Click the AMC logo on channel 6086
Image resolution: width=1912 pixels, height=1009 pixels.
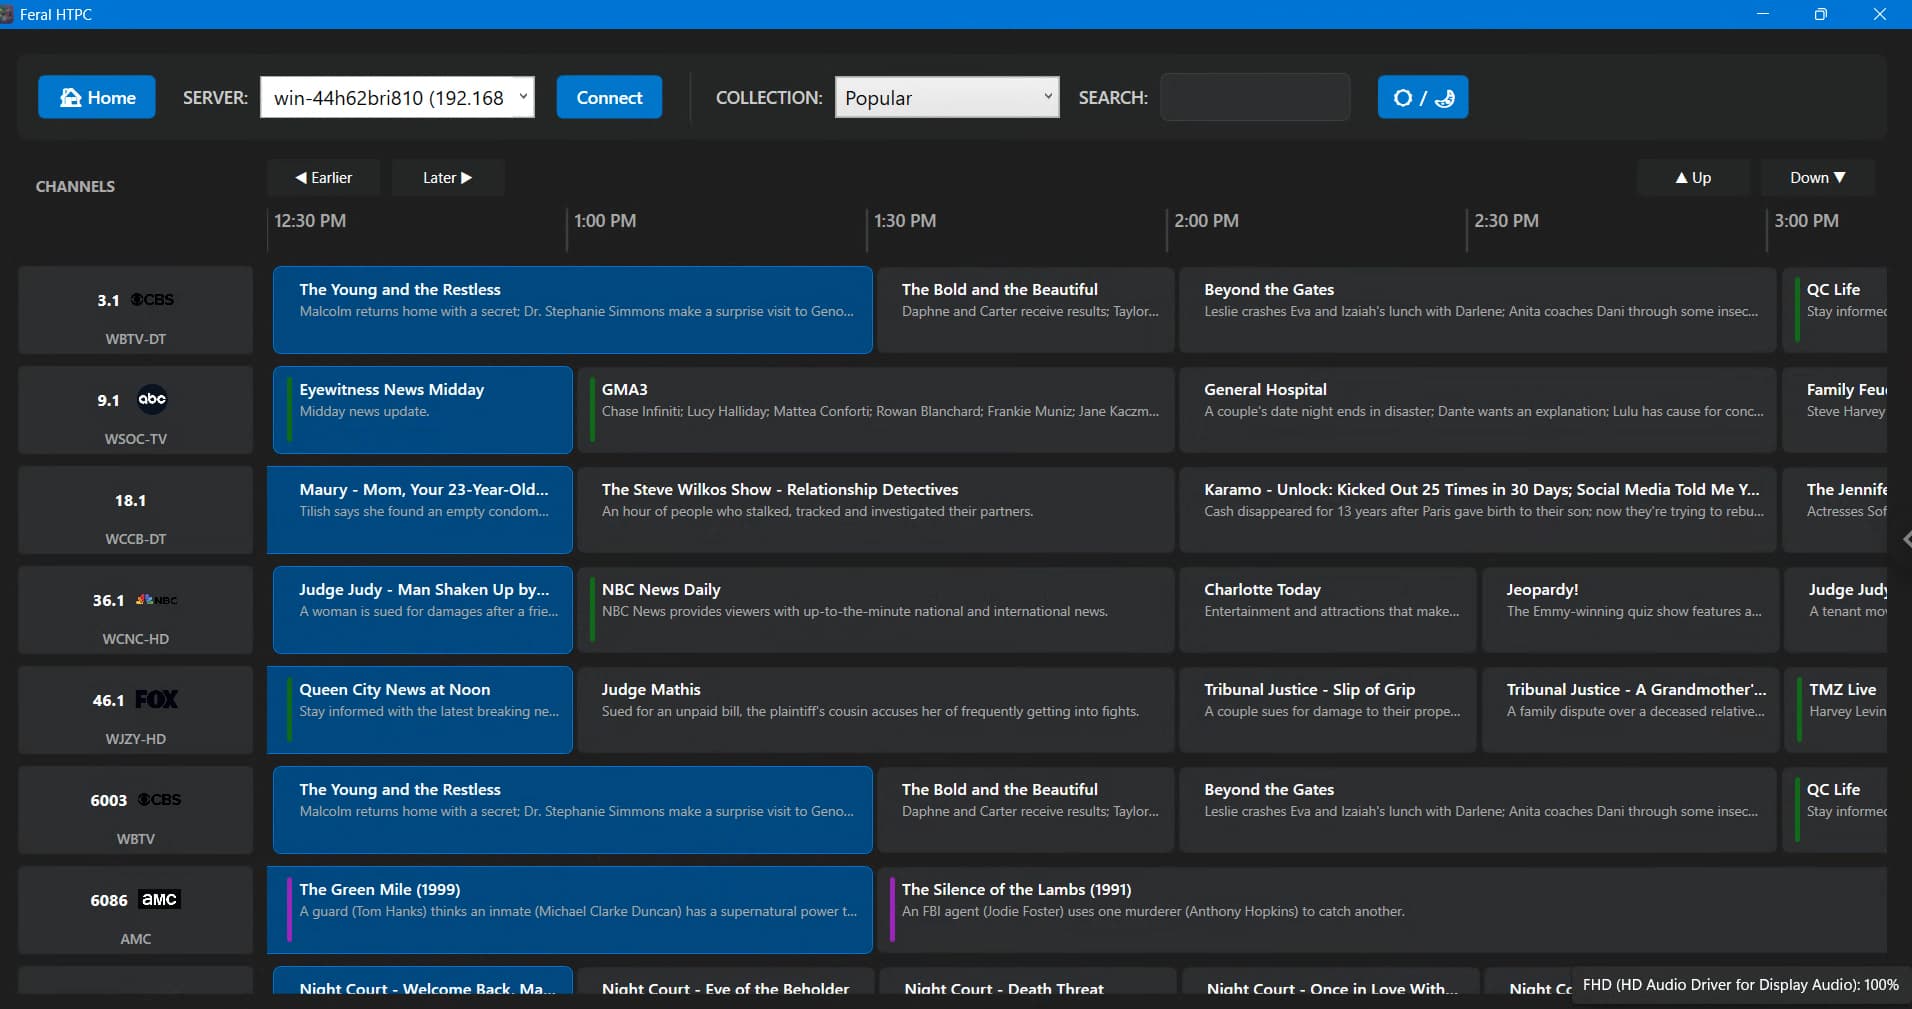tap(159, 899)
